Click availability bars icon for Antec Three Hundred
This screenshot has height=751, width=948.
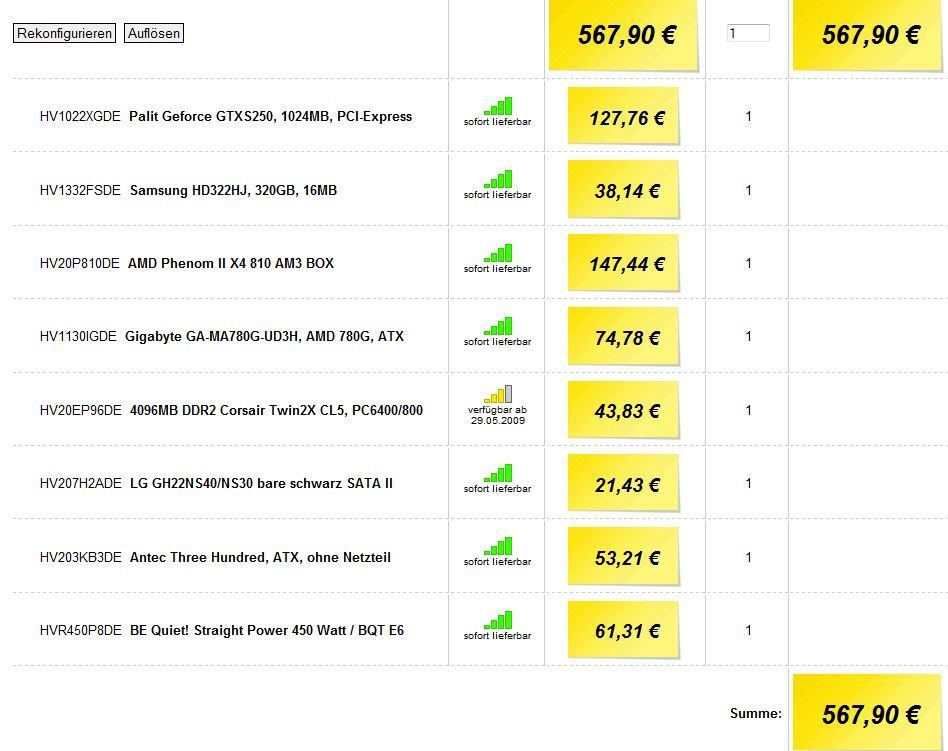coord(498,546)
